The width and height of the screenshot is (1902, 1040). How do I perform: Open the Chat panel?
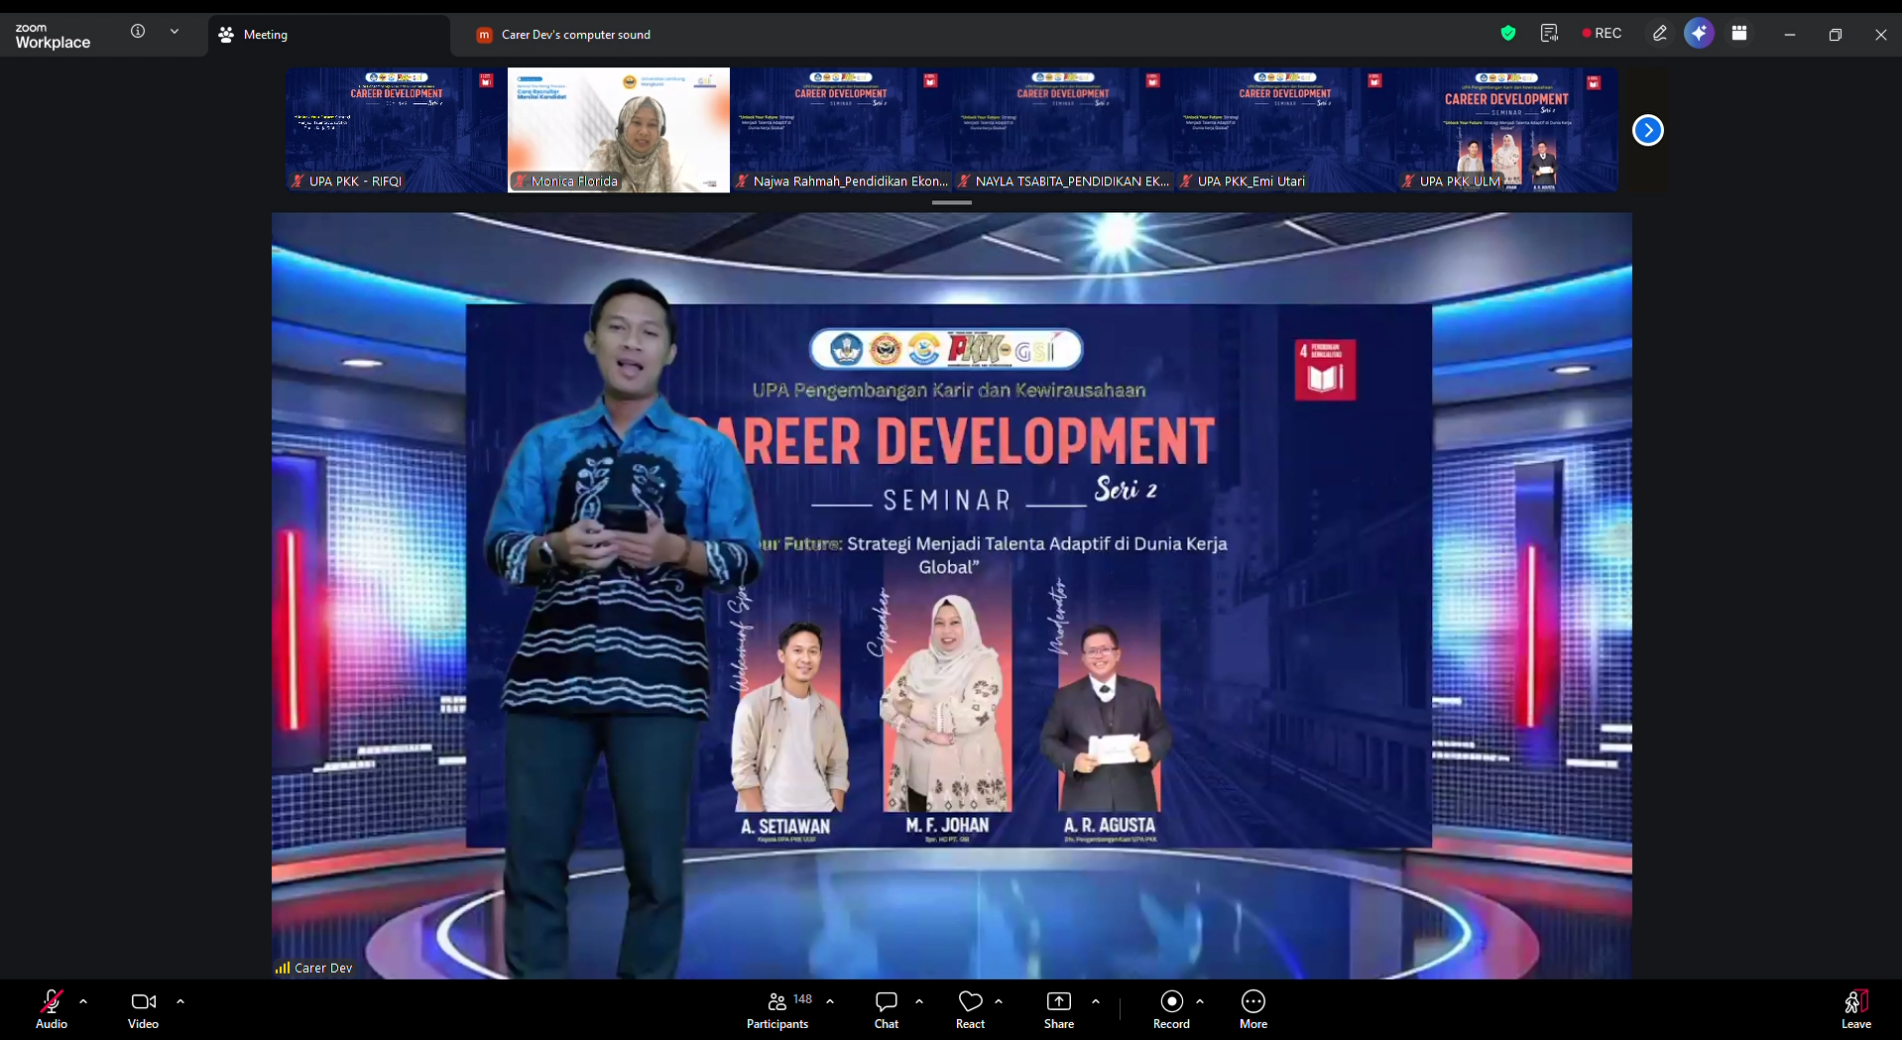(886, 1008)
